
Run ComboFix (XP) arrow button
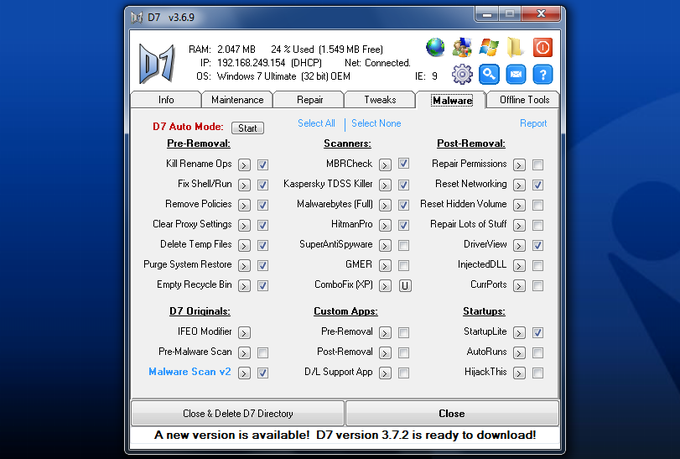pyautogui.click(x=385, y=286)
